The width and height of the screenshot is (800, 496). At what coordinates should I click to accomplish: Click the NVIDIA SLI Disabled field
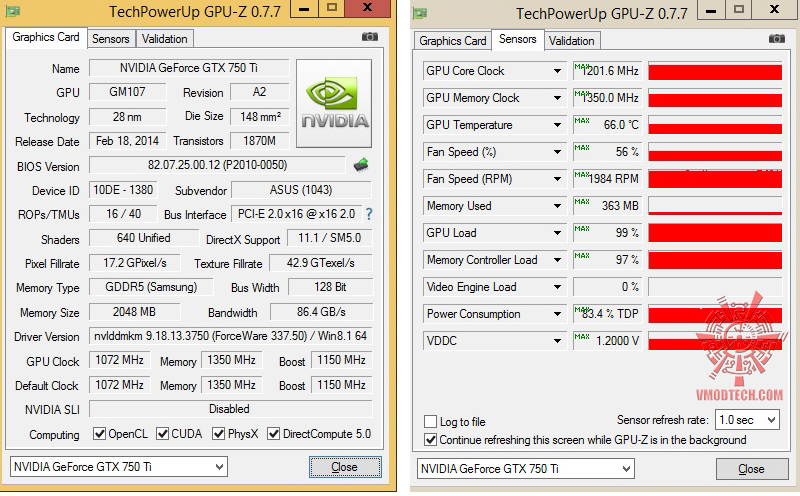[x=231, y=409]
